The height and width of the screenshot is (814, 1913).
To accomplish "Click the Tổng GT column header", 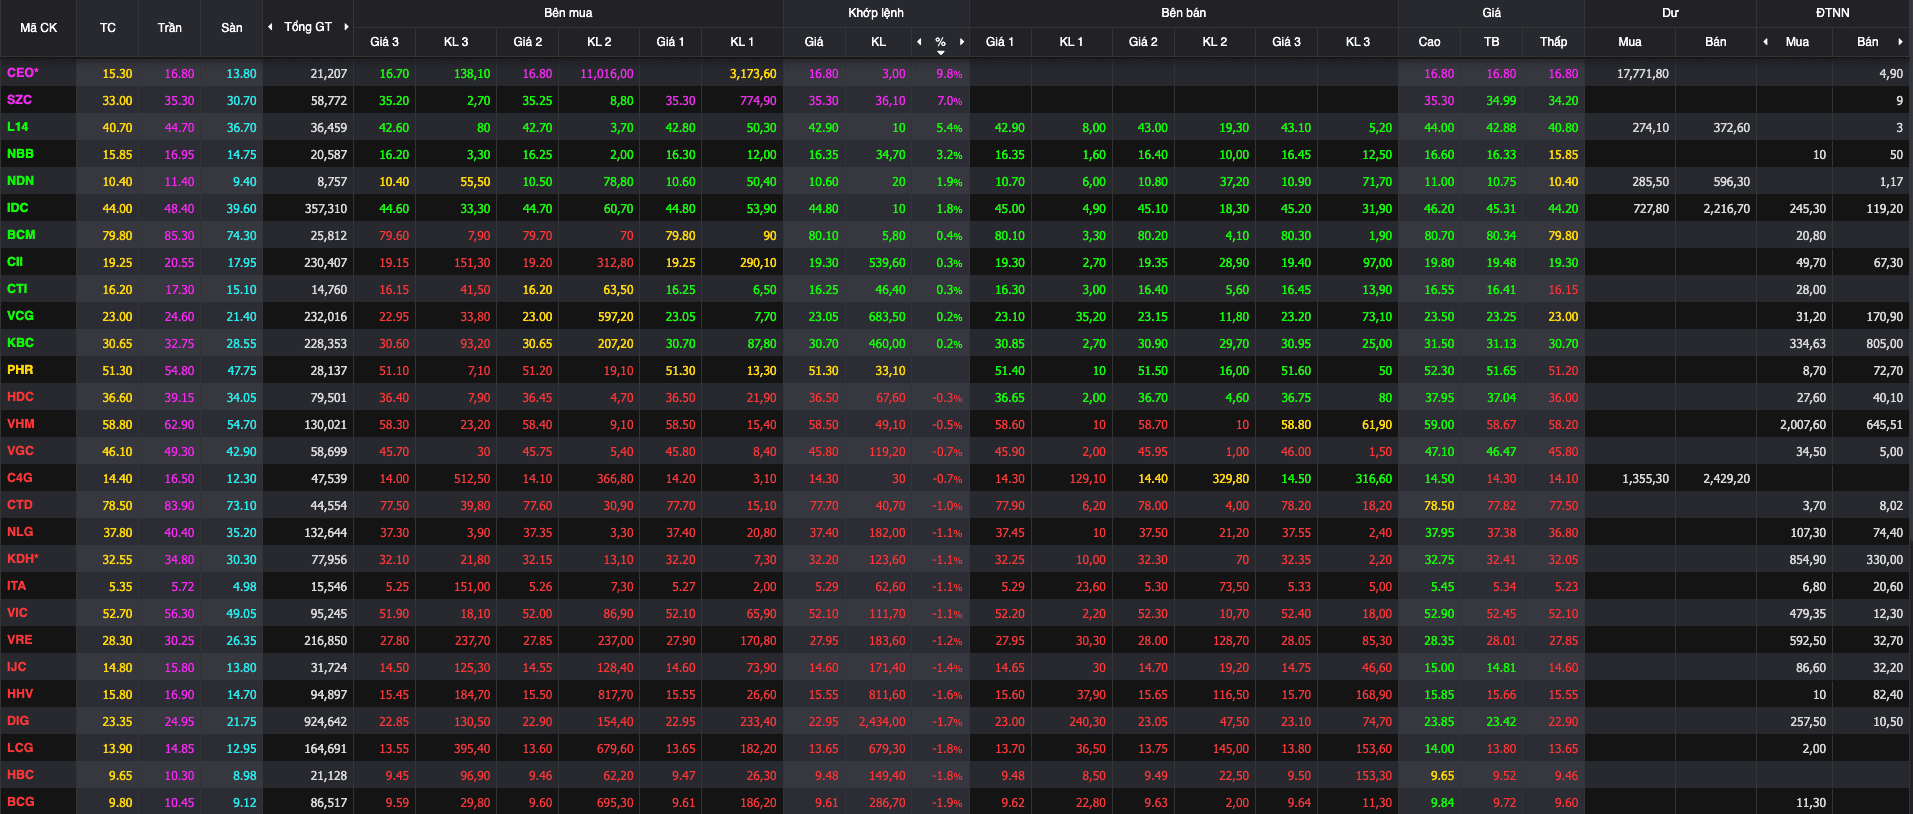I will (308, 27).
